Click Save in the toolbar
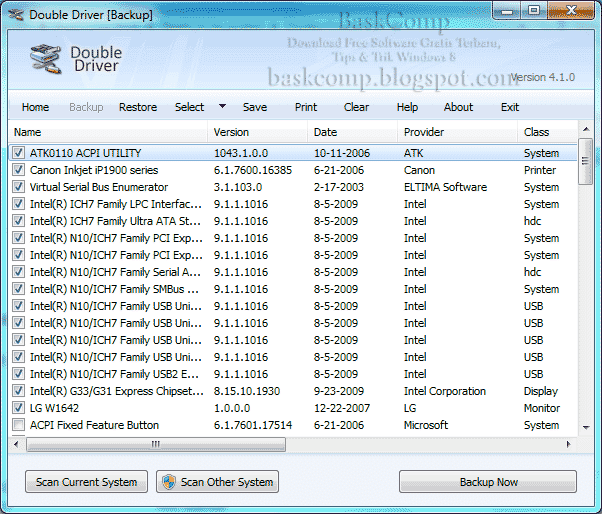The height and width of the screenshot is (514, 602). [255, 107]
